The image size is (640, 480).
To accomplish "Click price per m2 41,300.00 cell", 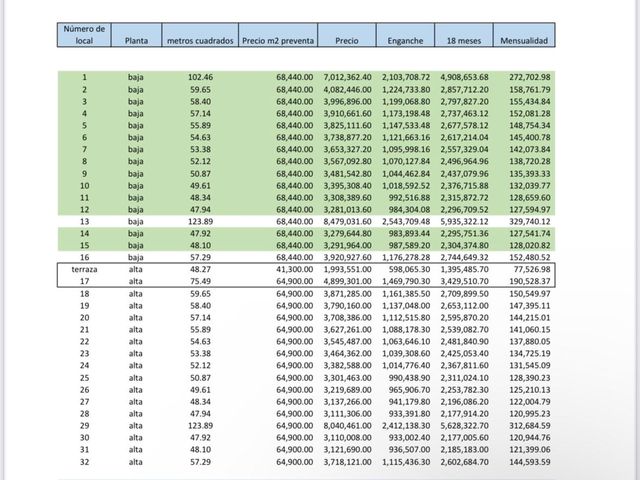I will [x=295, y=269].
